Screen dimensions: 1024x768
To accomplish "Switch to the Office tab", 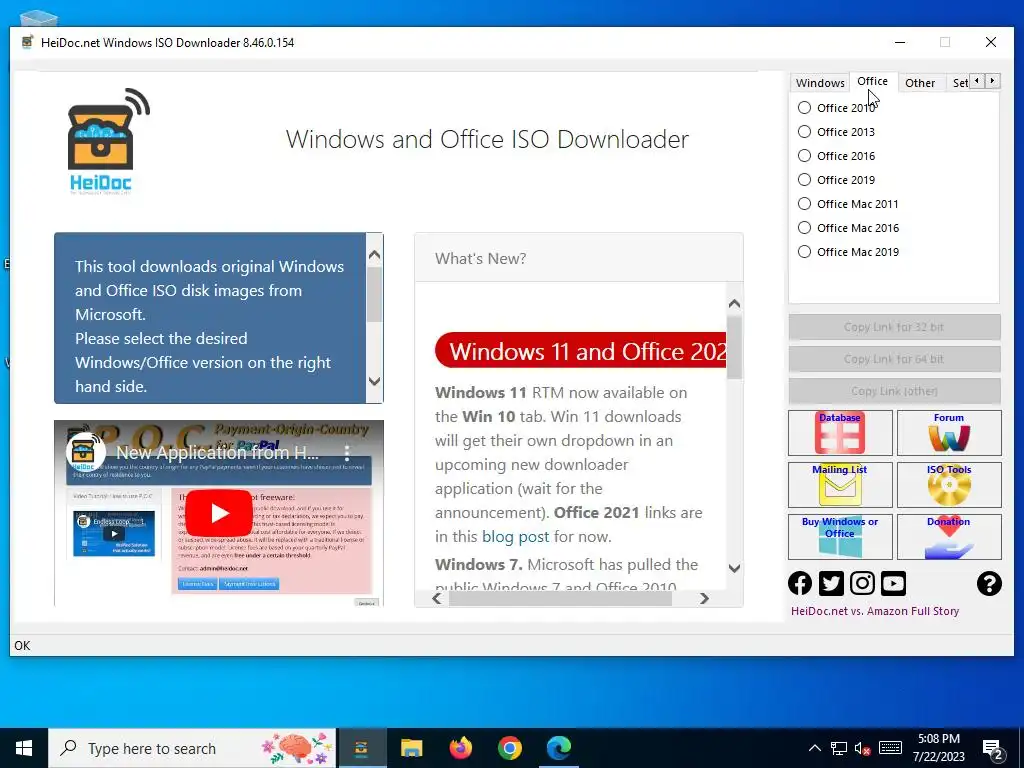I will [x=872, y=81].
